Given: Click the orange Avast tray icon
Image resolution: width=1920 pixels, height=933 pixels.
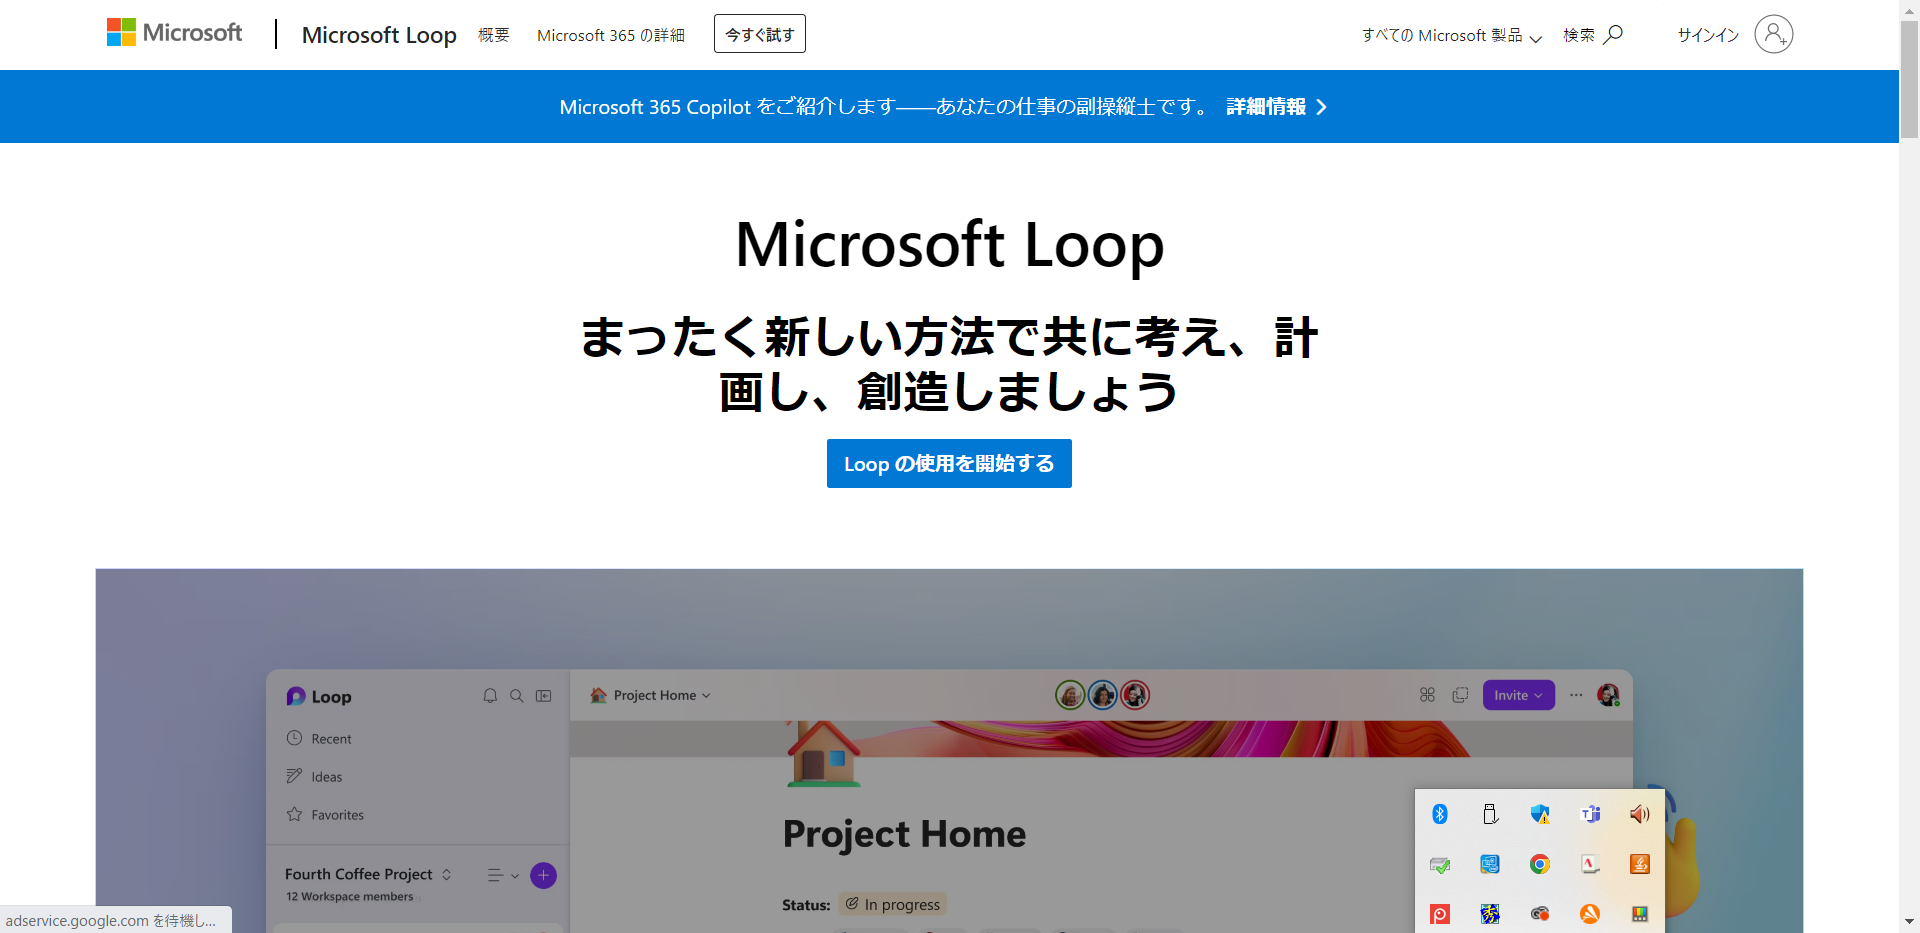Looking at the screenshot, I should [1590, 913].
